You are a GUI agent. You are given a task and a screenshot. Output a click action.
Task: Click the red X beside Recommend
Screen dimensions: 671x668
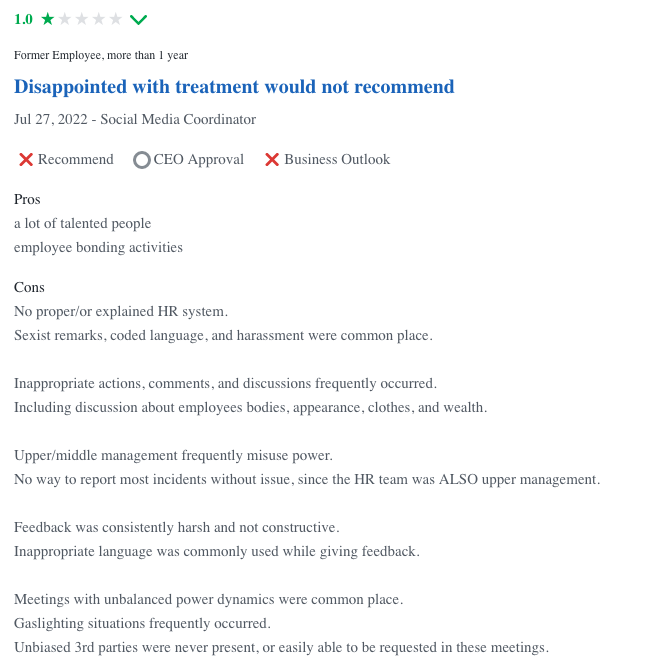(x=26, y=160)
